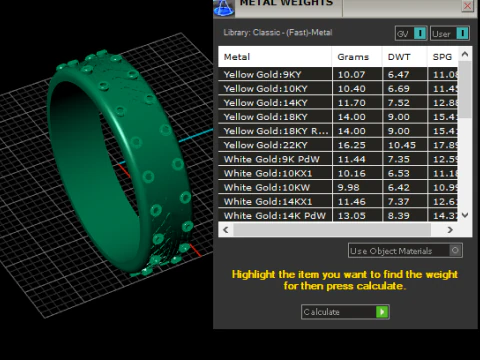
Task: Toggle the GV library switch
Action: click(411, 33)
